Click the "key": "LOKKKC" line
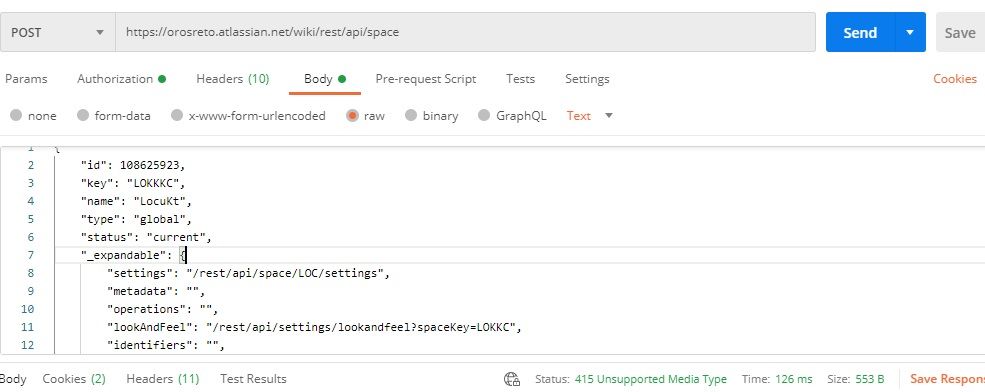985x392 pixels. tap(133, 183)
